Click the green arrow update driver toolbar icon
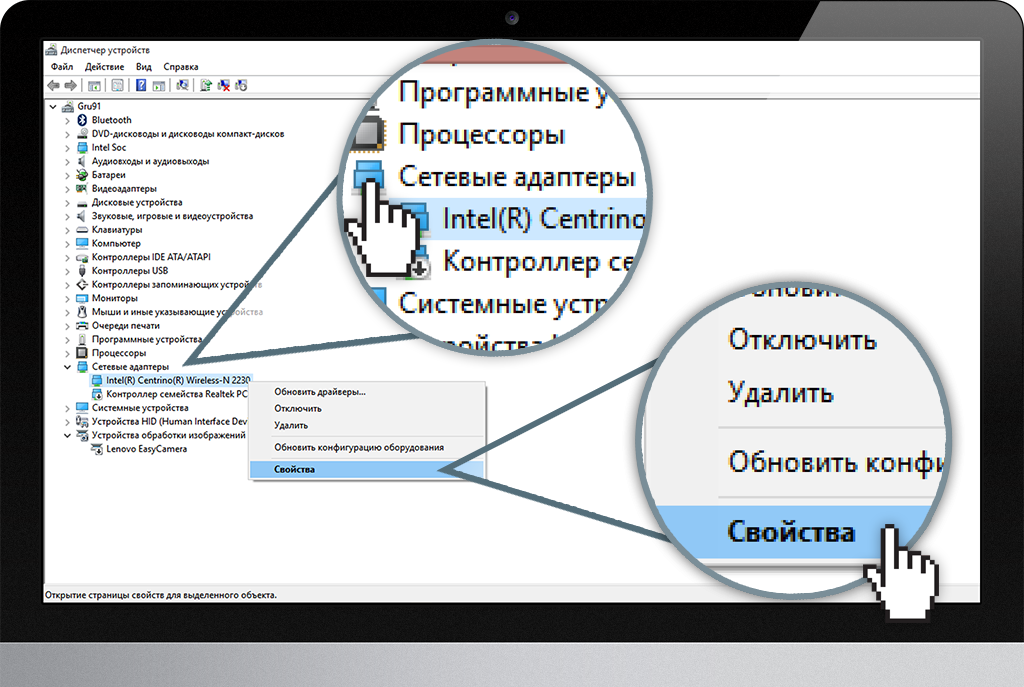Viewport: 1024px width, 687px height. [206, 86]
